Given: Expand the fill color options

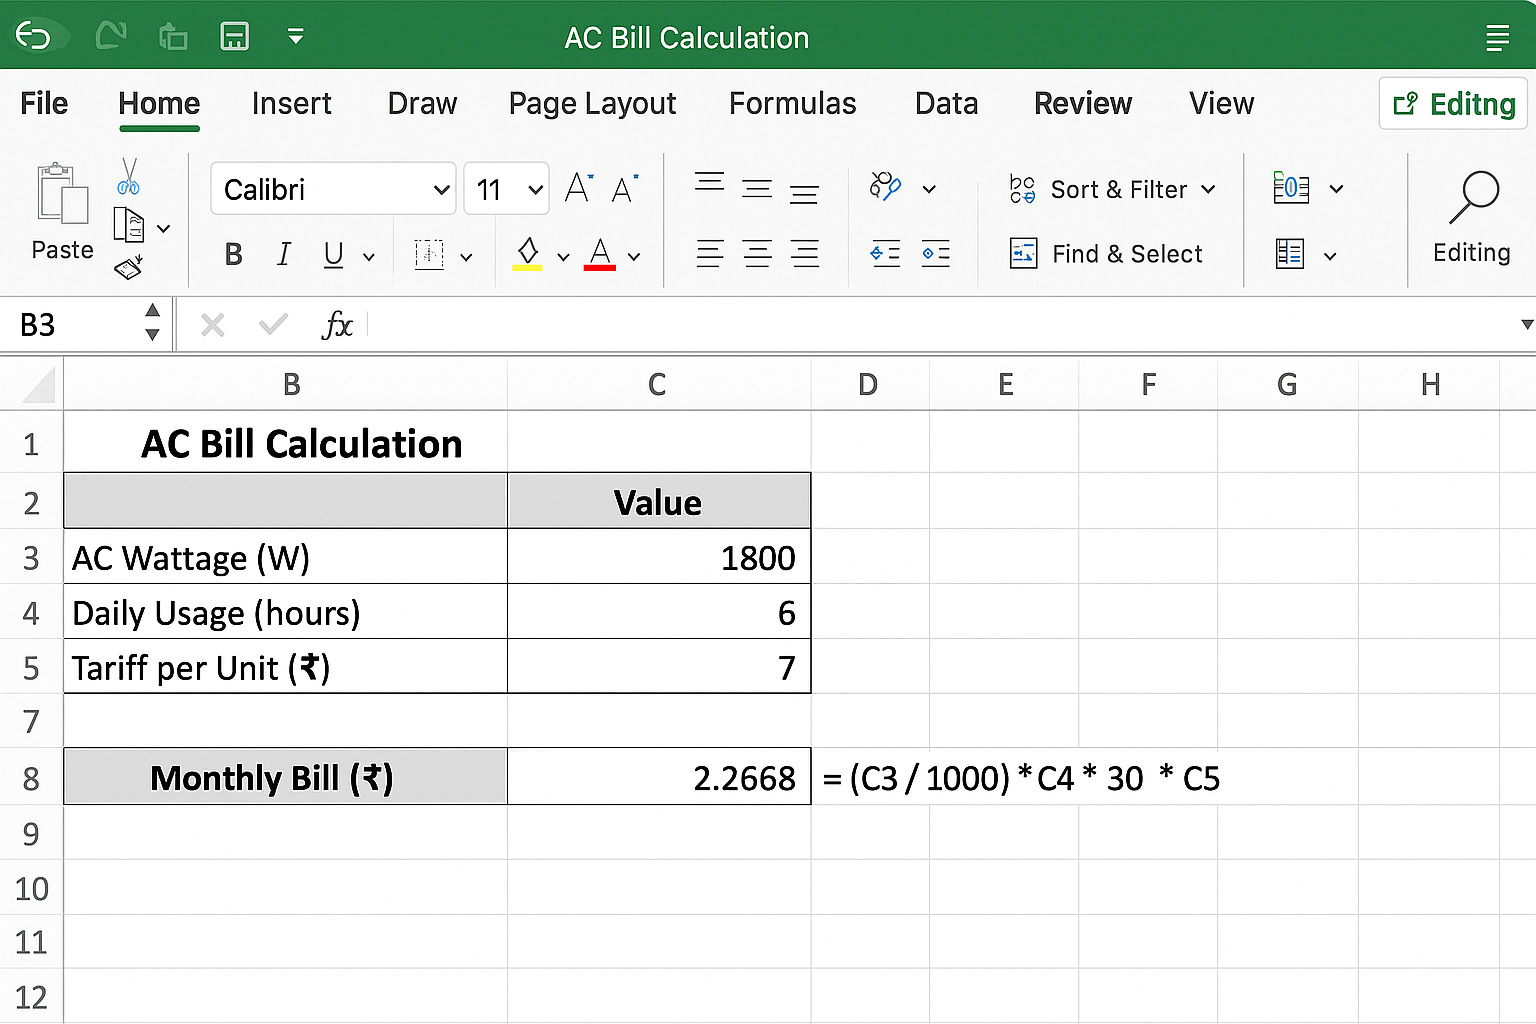Looking at the screenshot, I should [563, 255].
